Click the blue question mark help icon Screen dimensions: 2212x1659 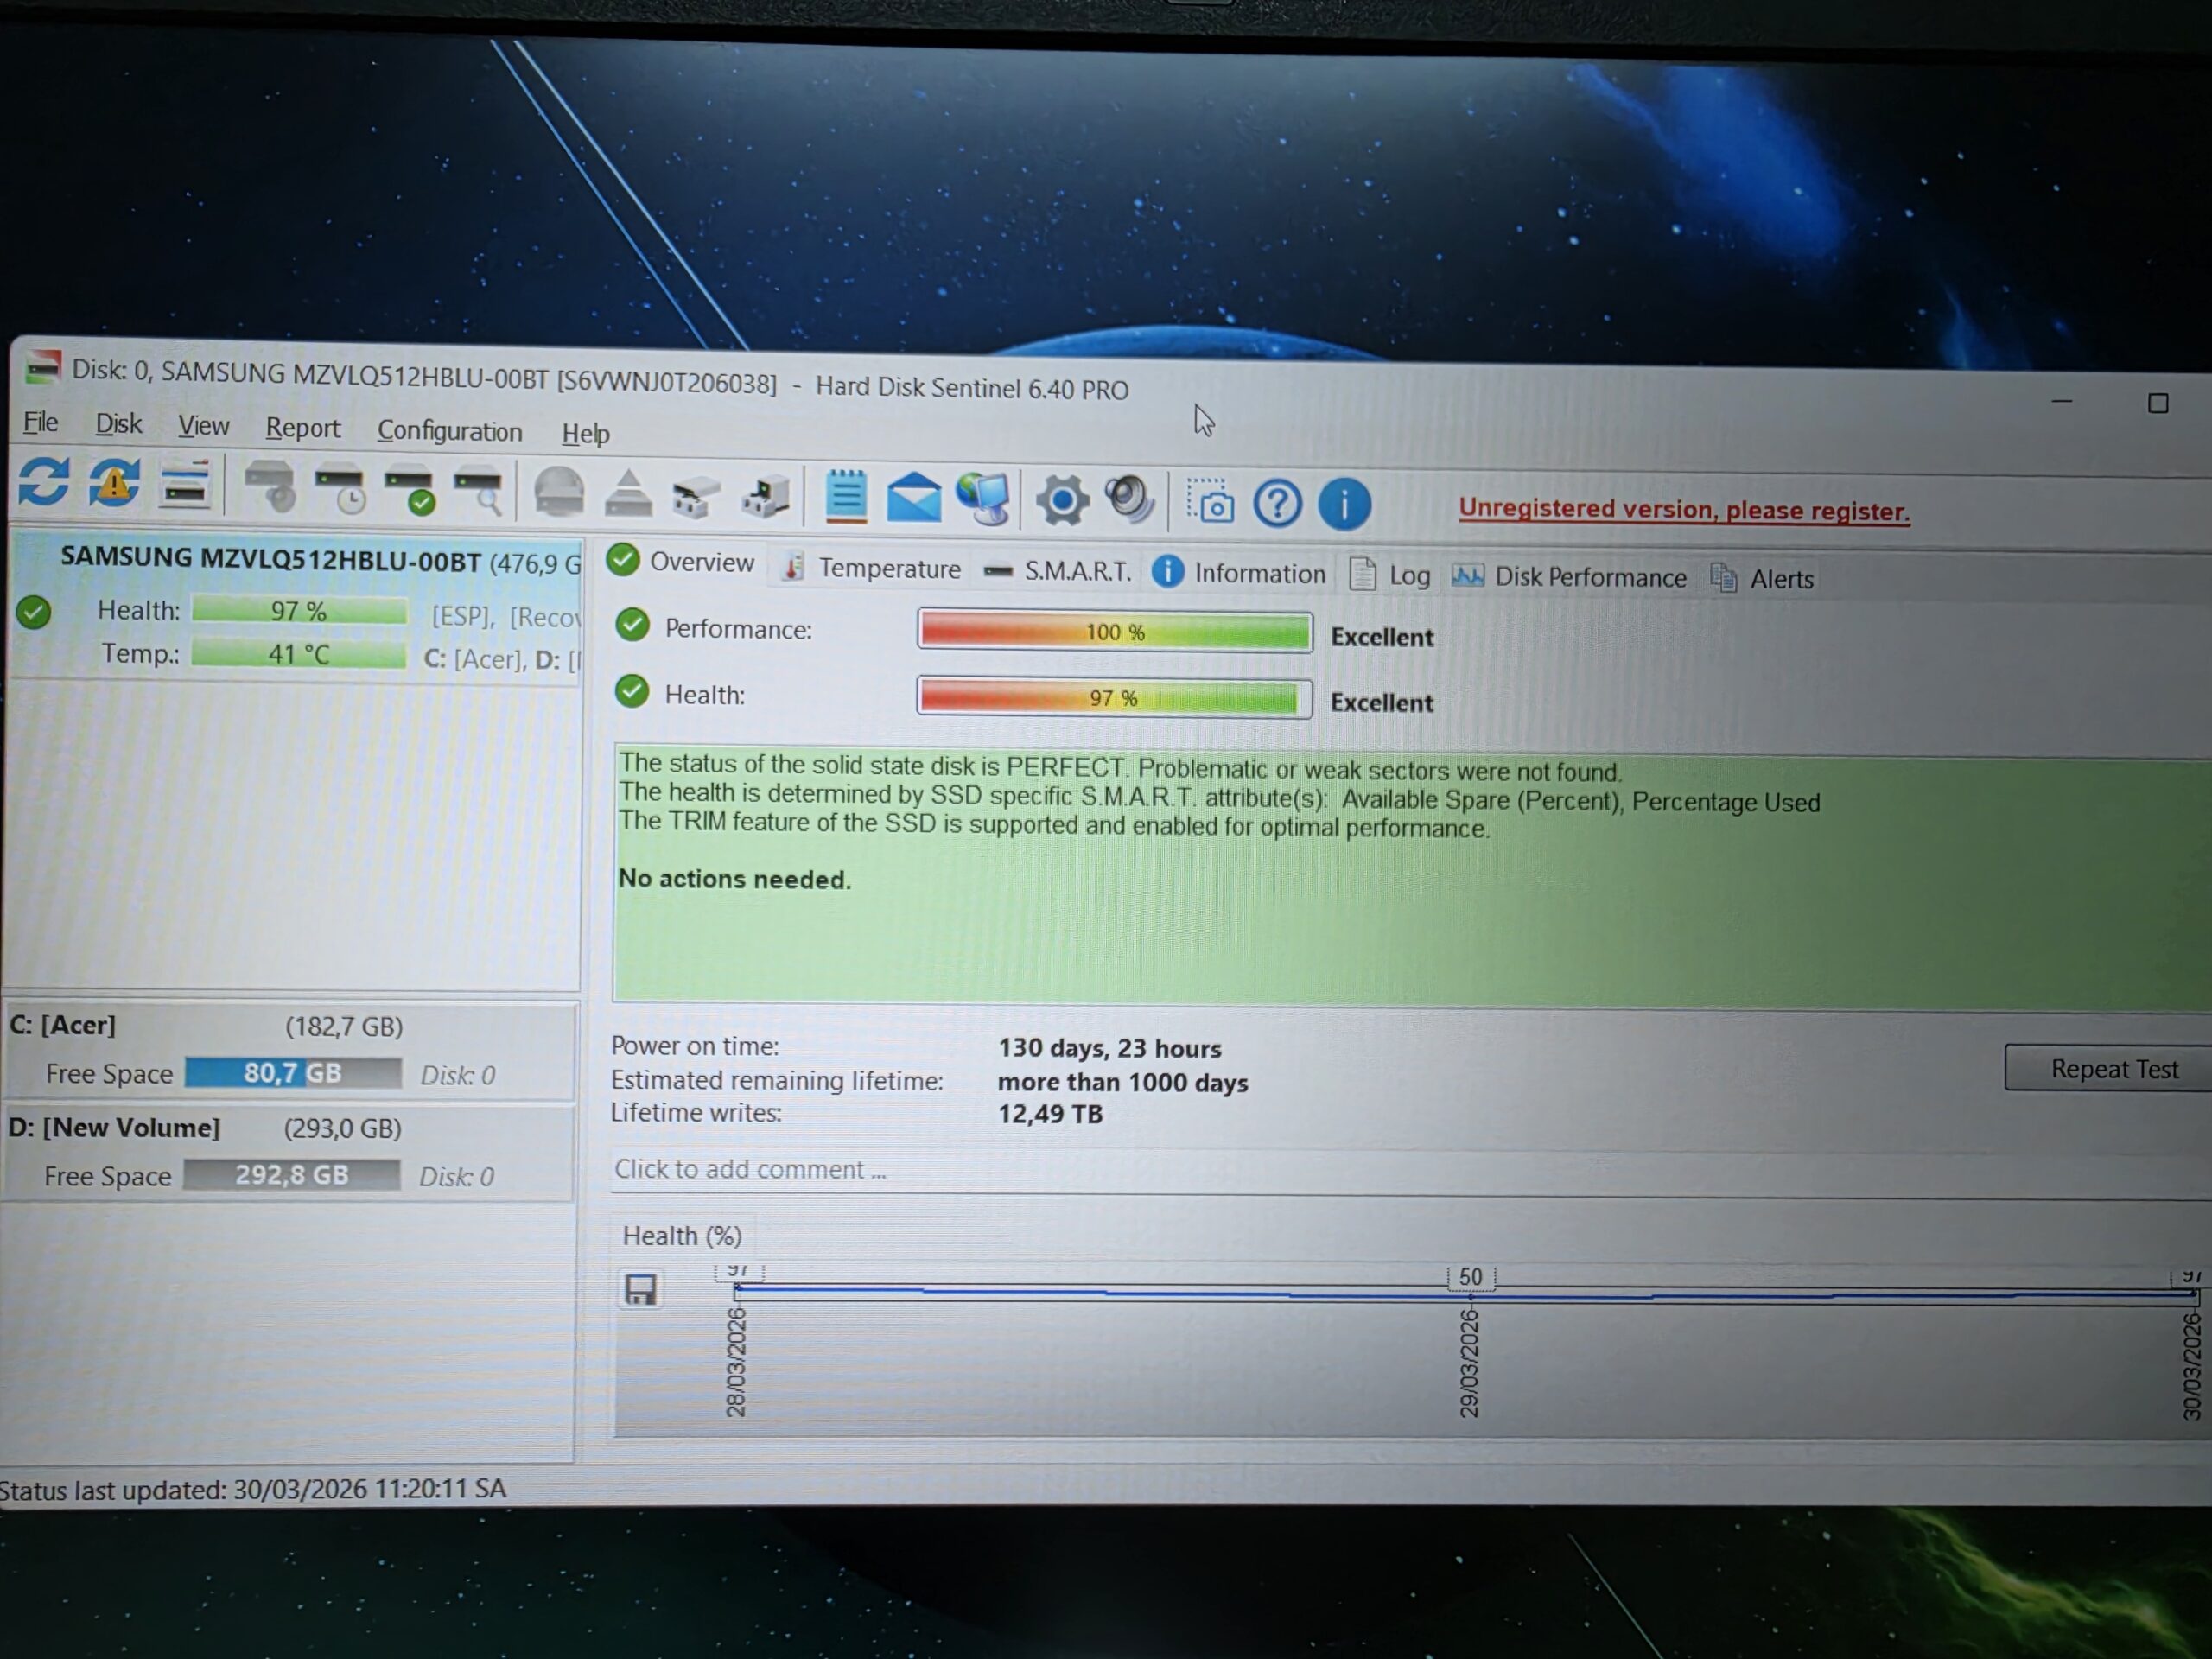(1277, 503)
